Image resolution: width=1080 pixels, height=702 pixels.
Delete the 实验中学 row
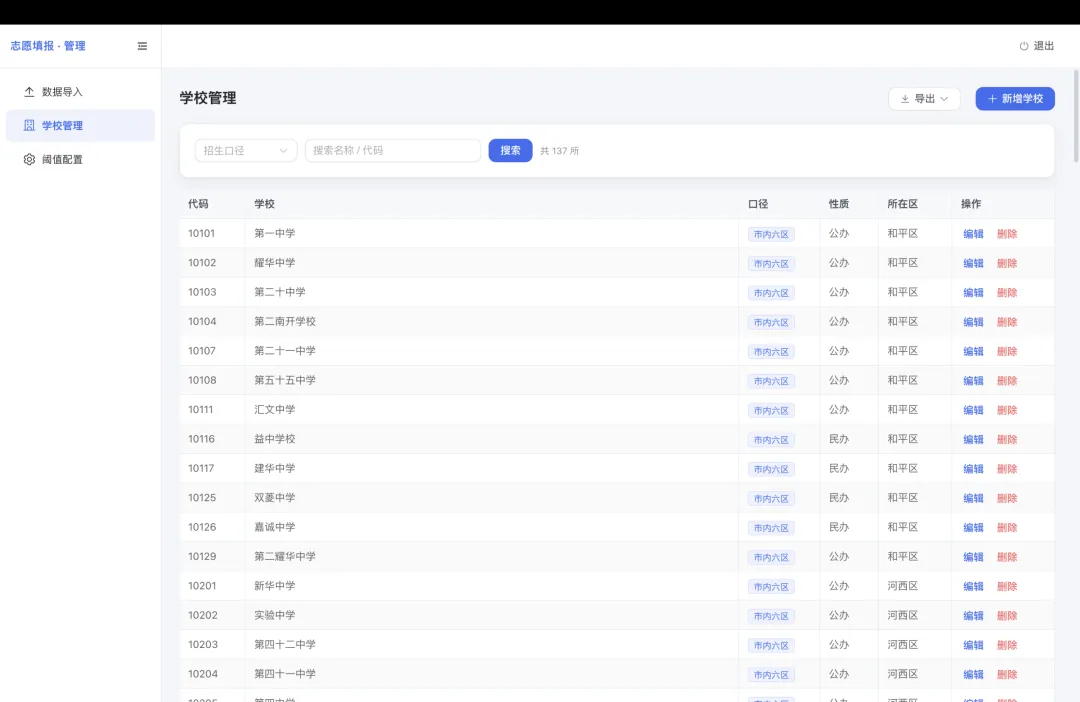click(x=1007, y=616)
